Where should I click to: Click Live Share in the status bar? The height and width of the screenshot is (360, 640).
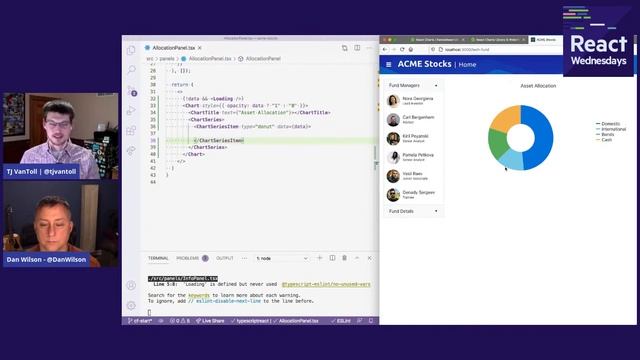(210, 321)
